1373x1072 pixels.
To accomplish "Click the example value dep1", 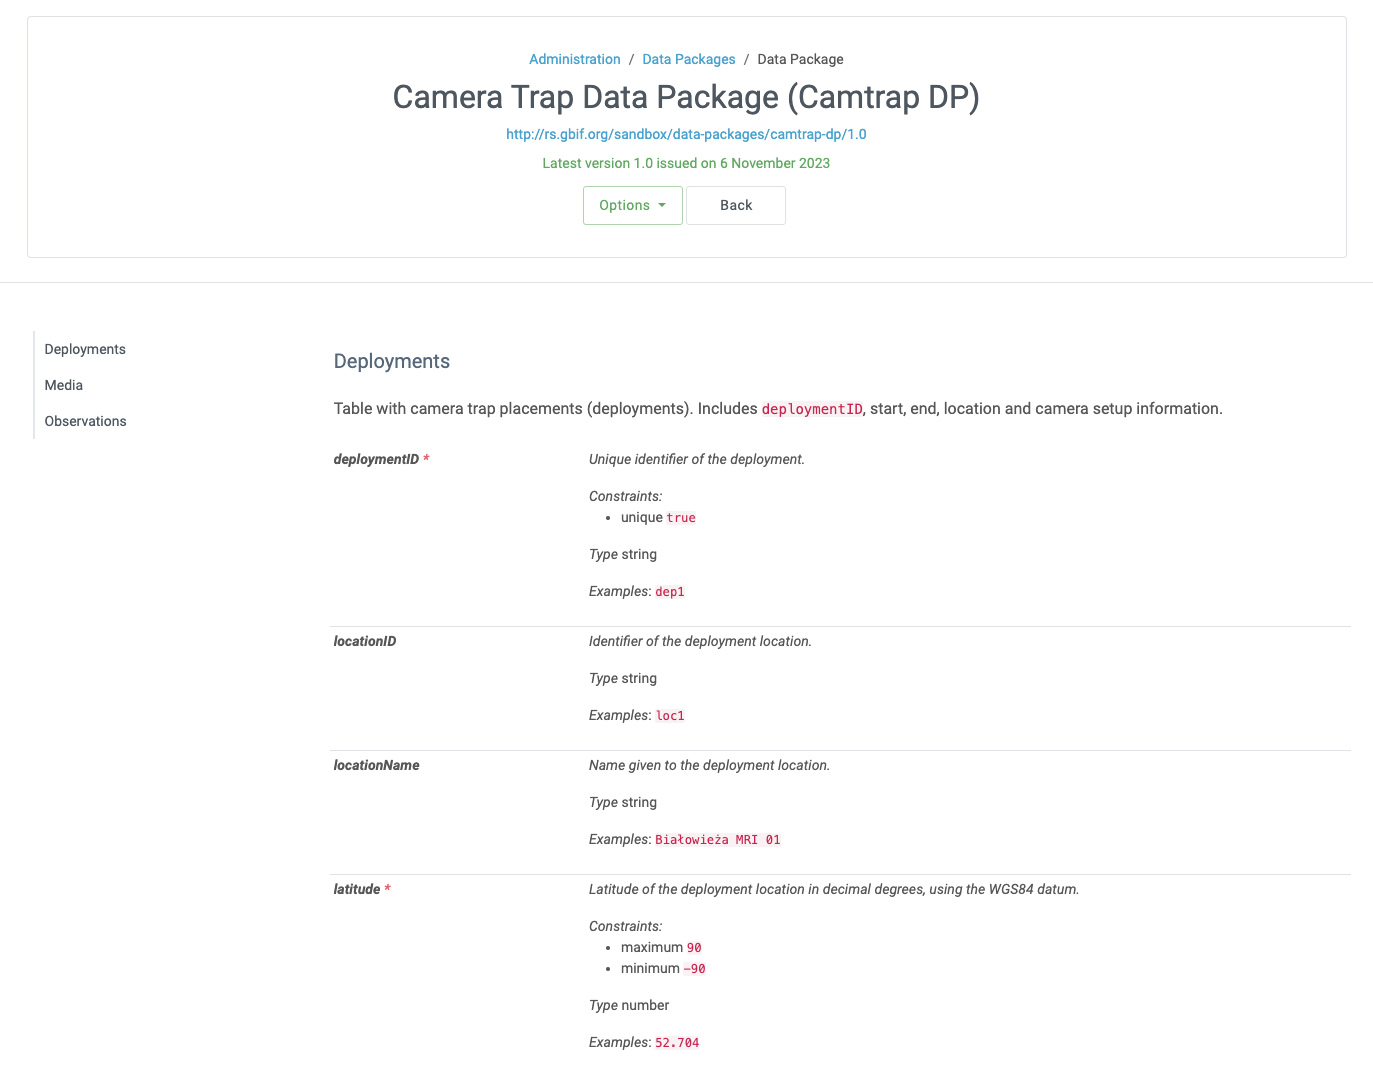I will click(x=670, y=591).
